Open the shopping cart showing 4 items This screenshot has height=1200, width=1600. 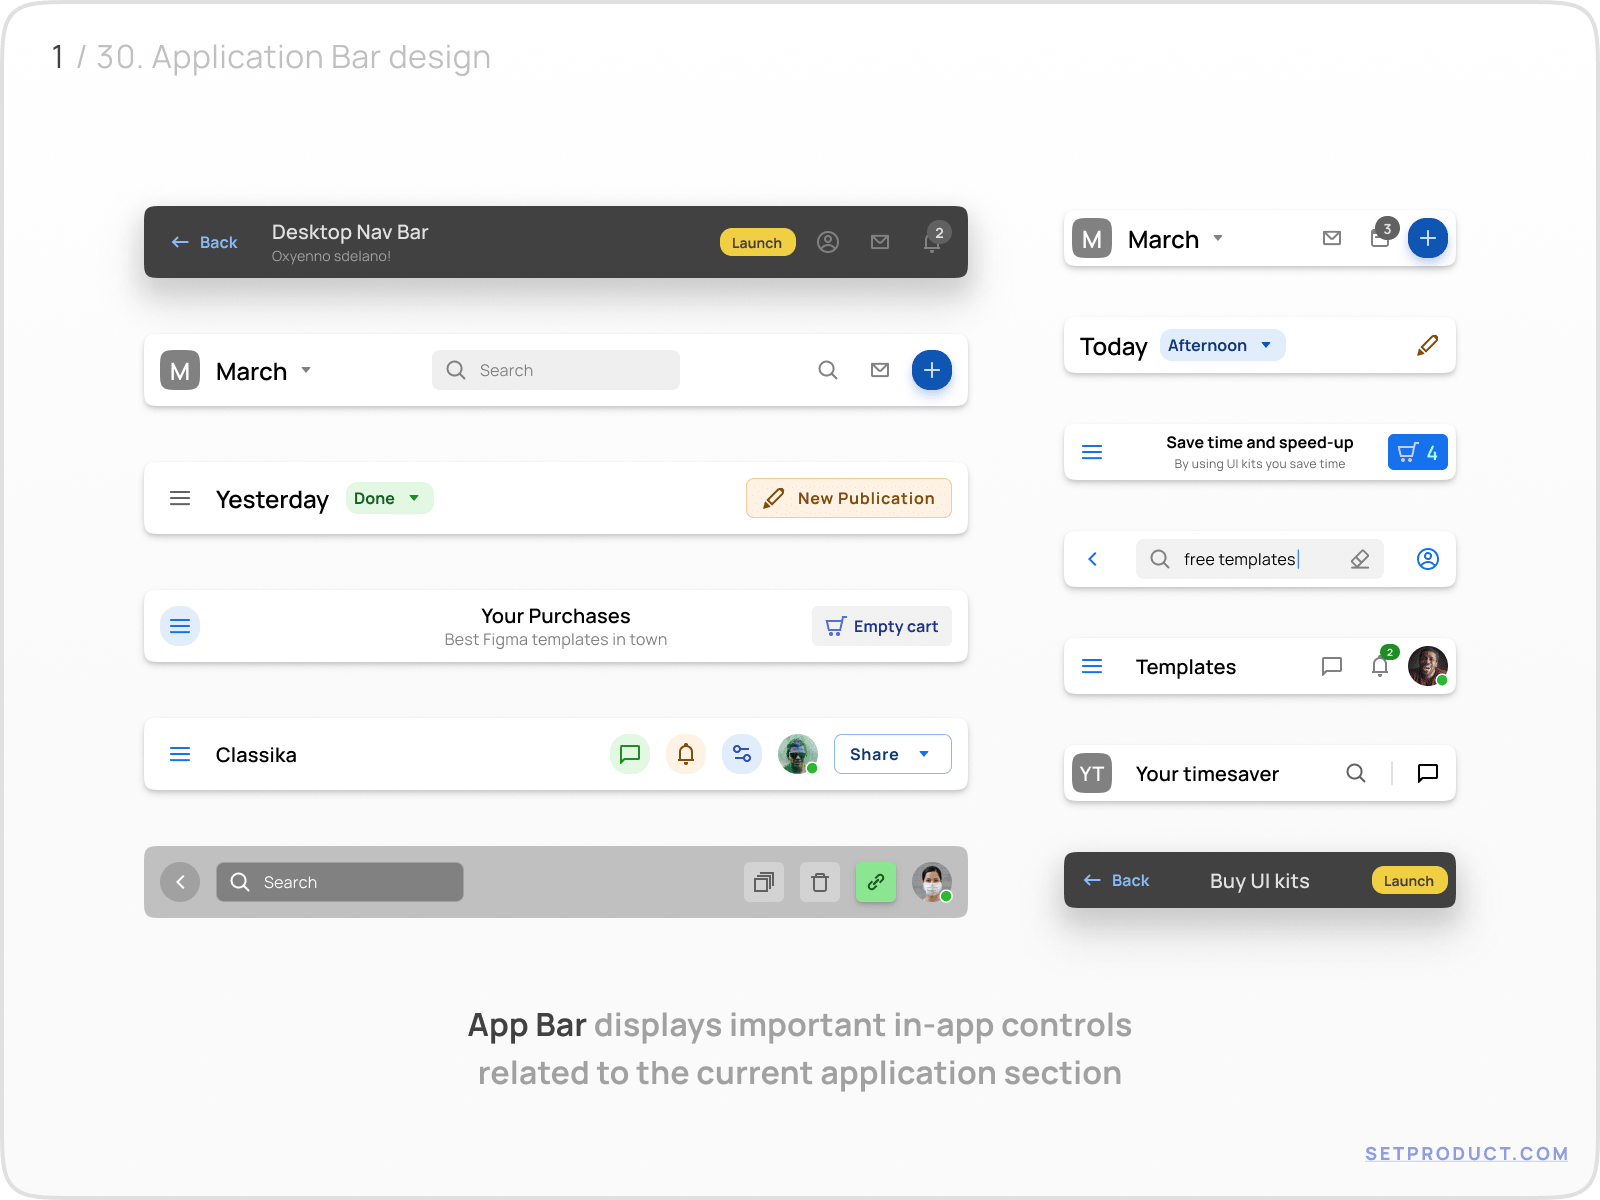tap(1417, 452)
